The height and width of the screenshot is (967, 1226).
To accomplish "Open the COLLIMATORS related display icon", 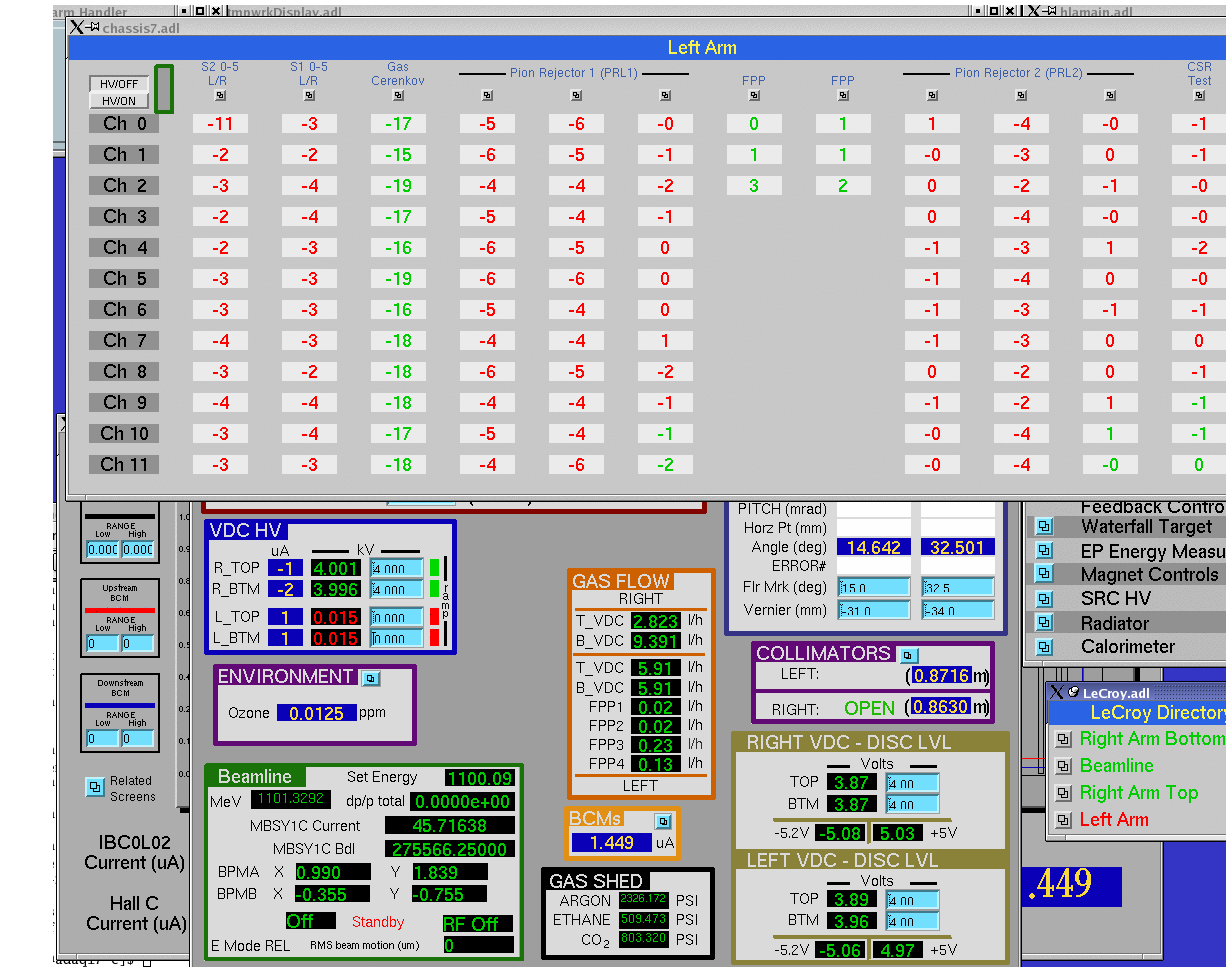I will [908, 656].
